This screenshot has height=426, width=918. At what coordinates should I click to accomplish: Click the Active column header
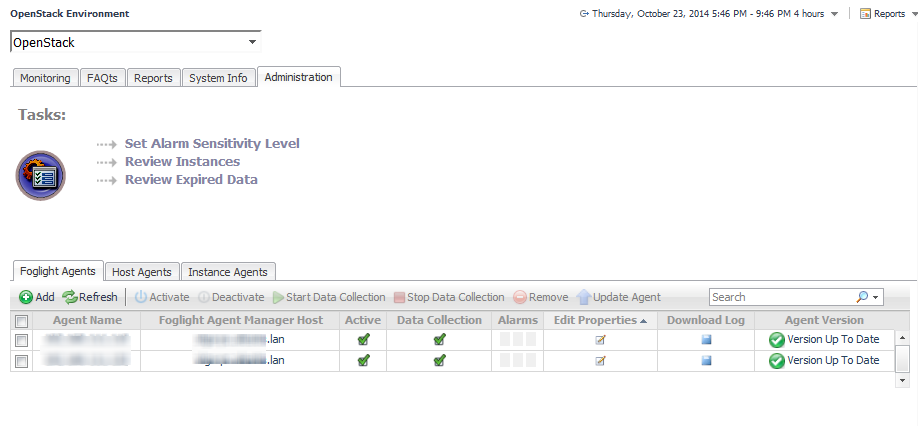click(363, 320)
